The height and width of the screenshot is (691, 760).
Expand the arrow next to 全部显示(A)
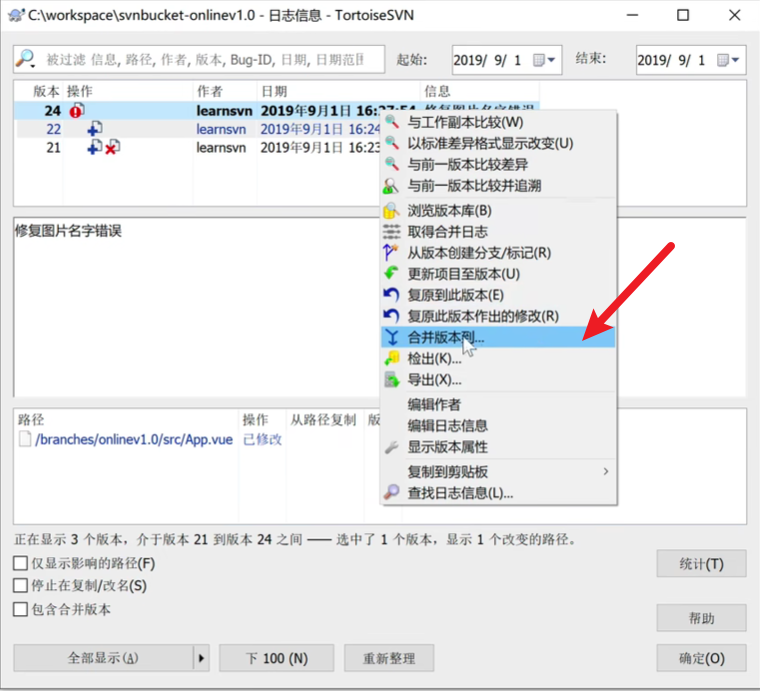(201, 658)
